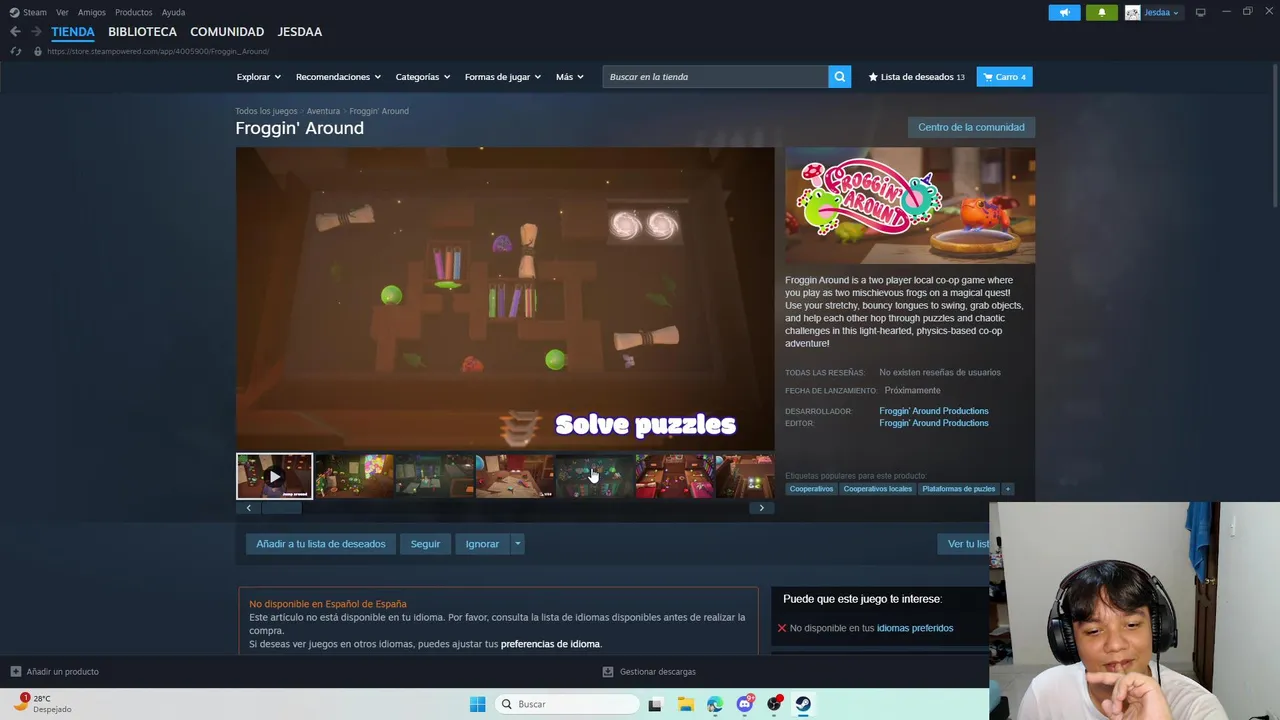Open Big Picture mode monitor icon
This screenshot has width=1280, height=720.
(1201, 12)
